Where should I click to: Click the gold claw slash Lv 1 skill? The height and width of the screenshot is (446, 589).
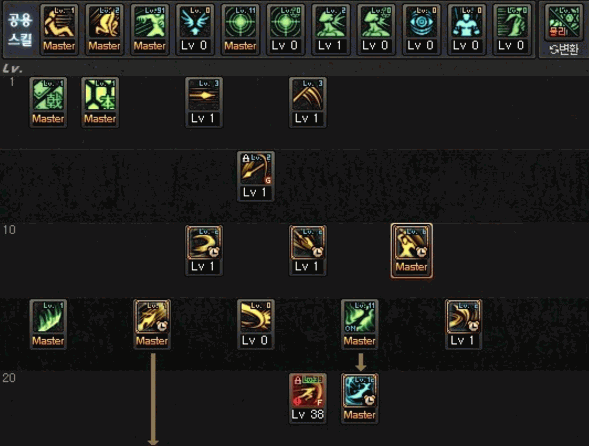coord(308,103)
